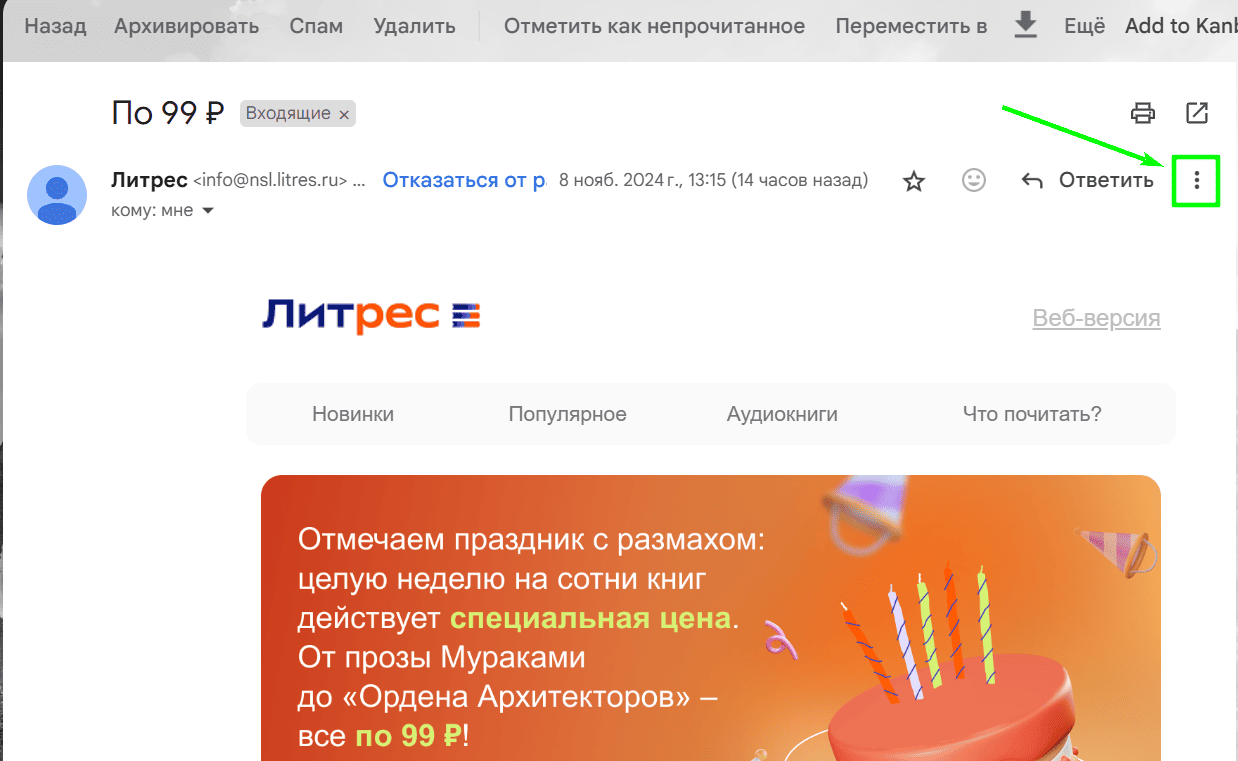Open the Ещё toolbar menu
The image size is (1238, 761).
pos(1084,26)
